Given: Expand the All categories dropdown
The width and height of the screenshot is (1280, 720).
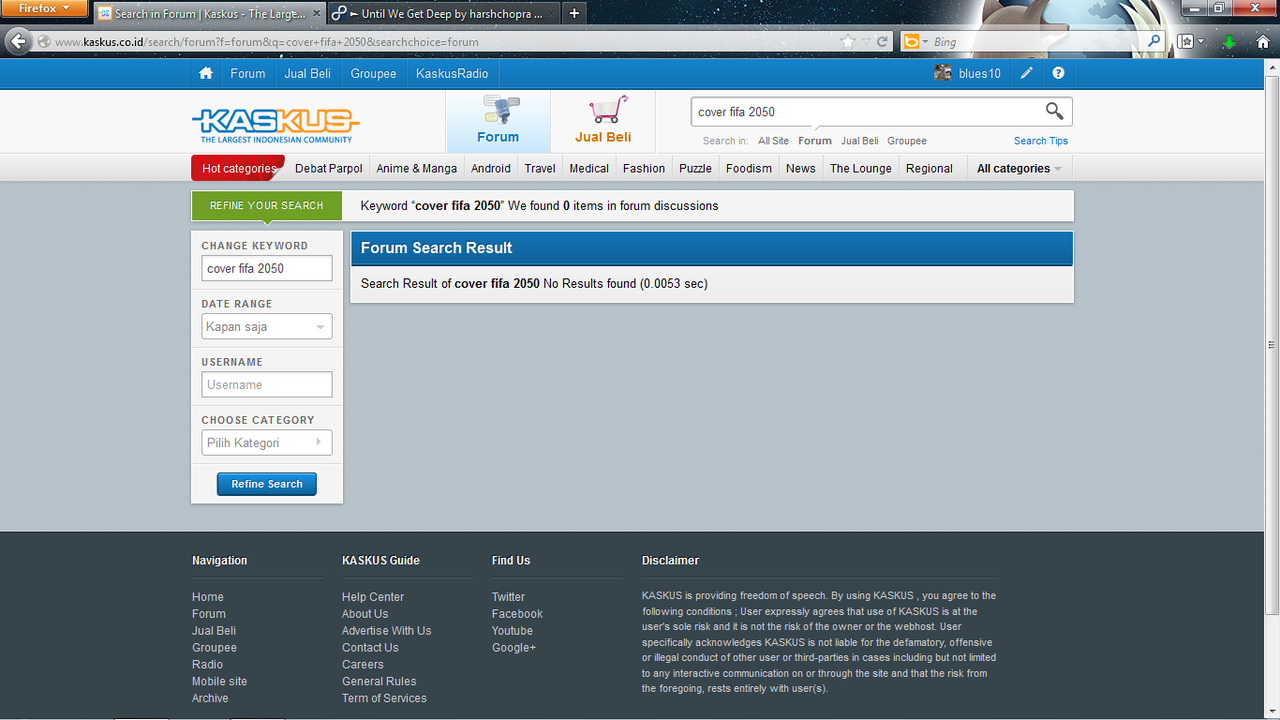Looking at the screenshot, I should pos(1019,168).
